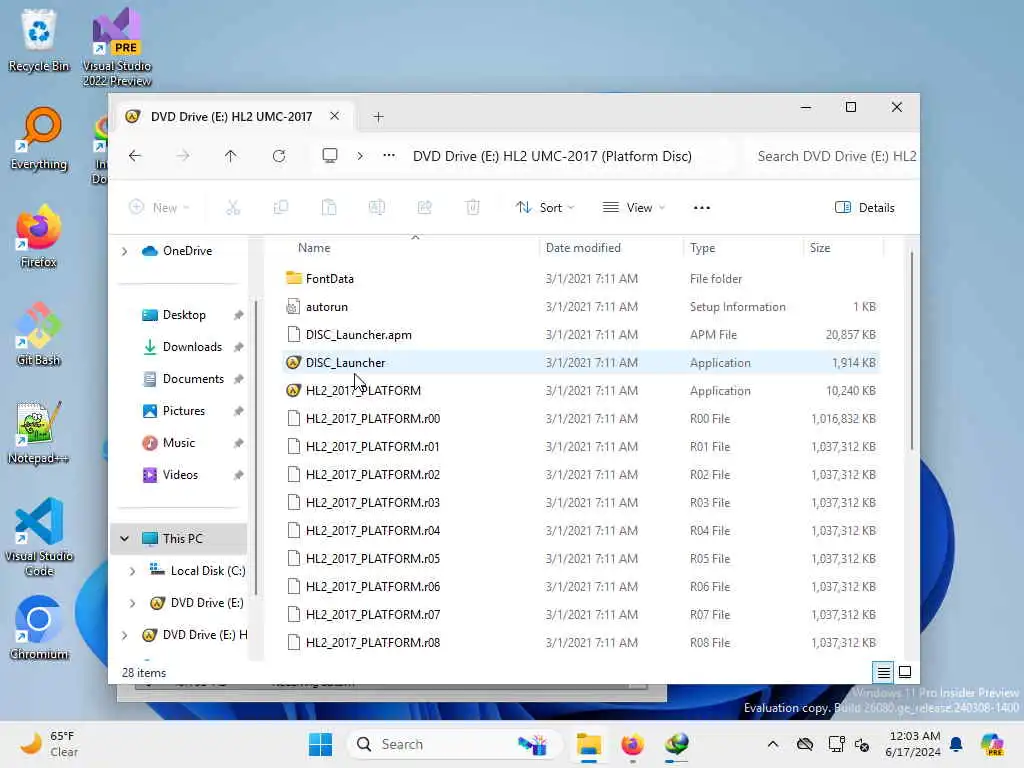Click the Search DVD Drive input field
The image size is (1024, 768).
(x=836, y=156)
